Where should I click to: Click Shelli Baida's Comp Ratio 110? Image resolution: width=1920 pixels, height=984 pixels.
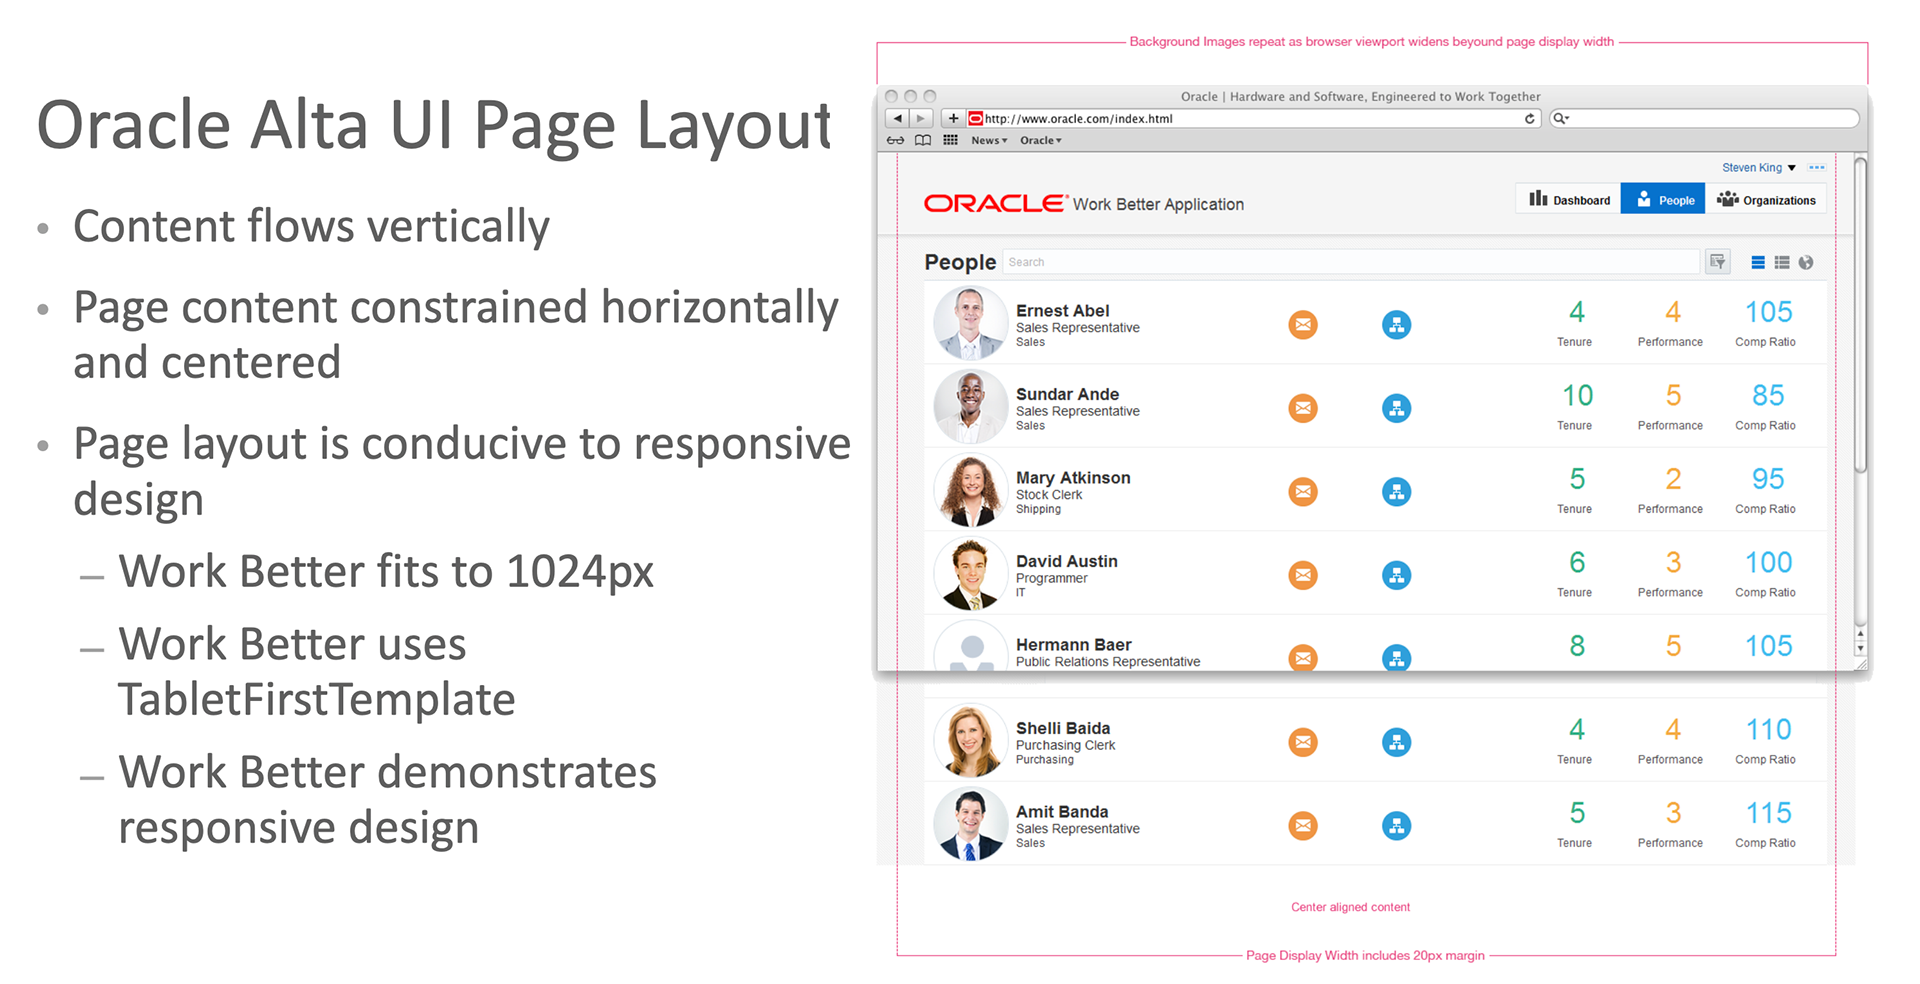click(1768, 730)
